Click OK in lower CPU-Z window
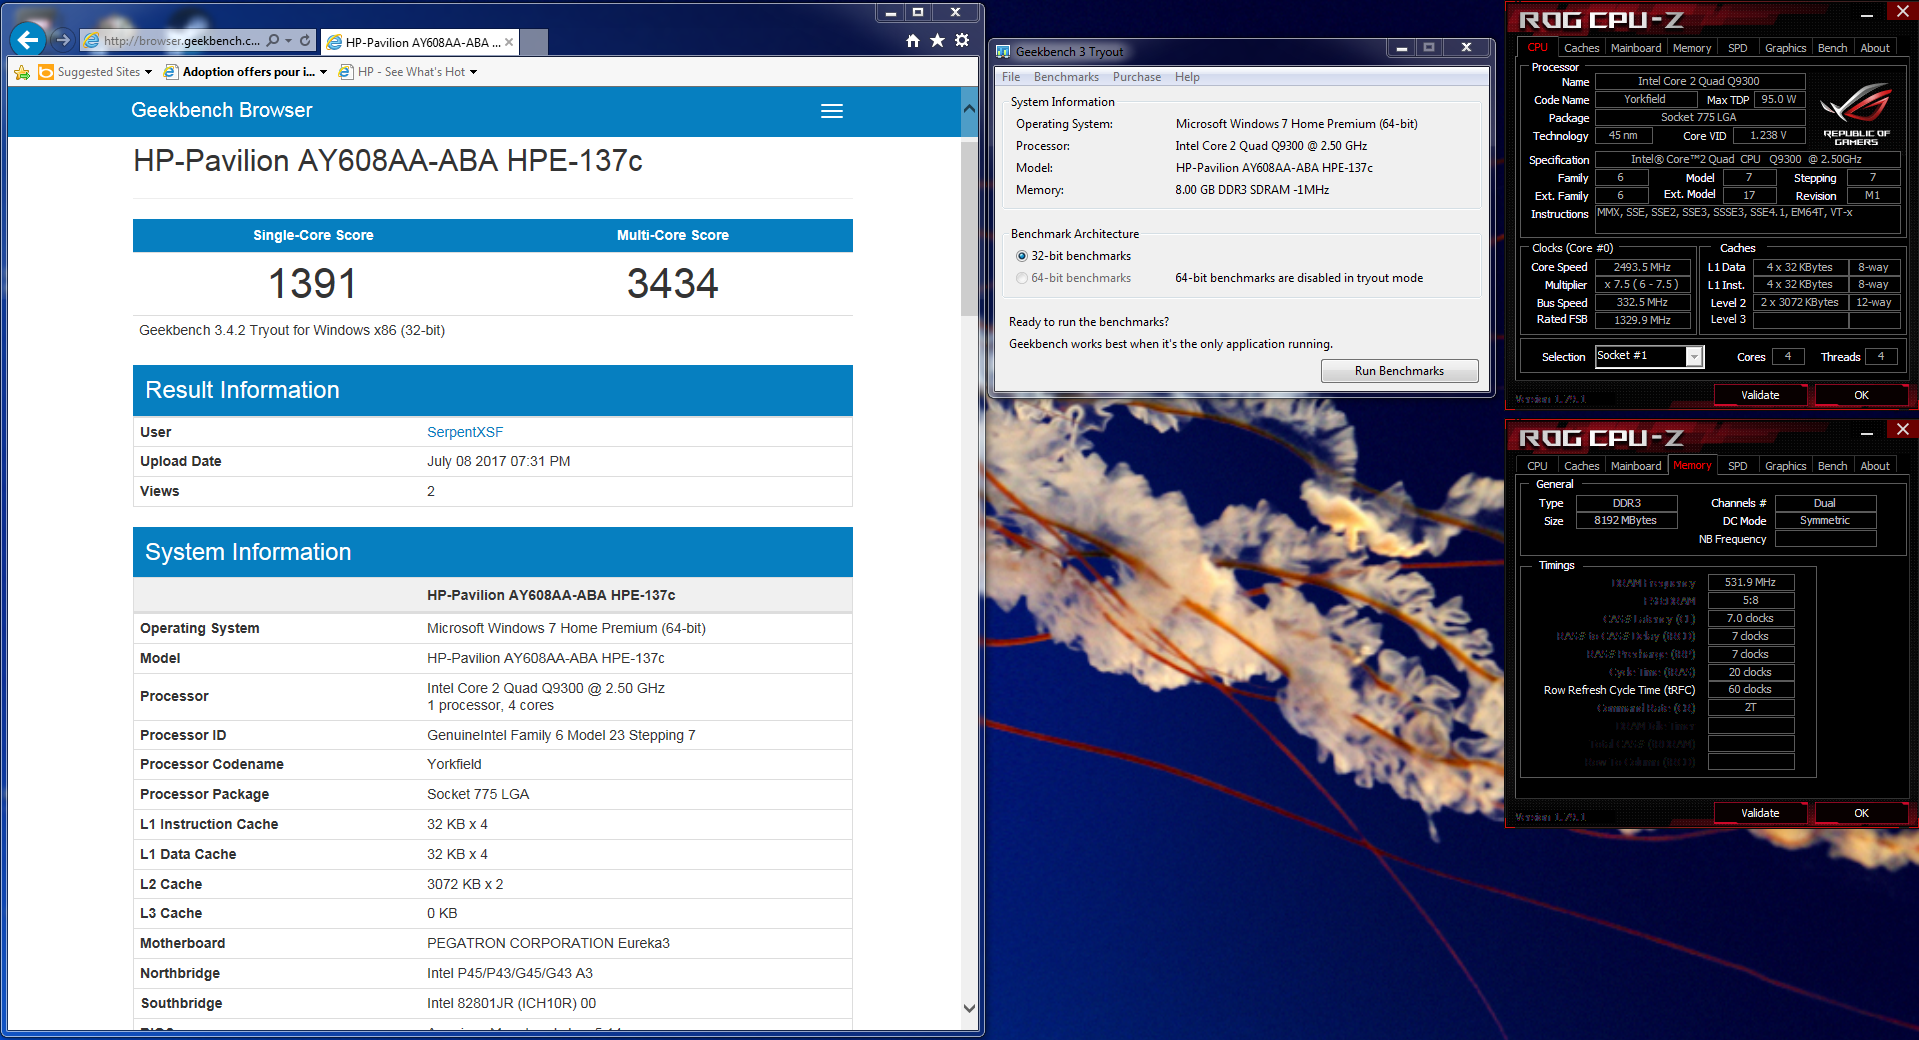The width and height of the screenshot is (1919, 1040). [x=1861, y=813]
